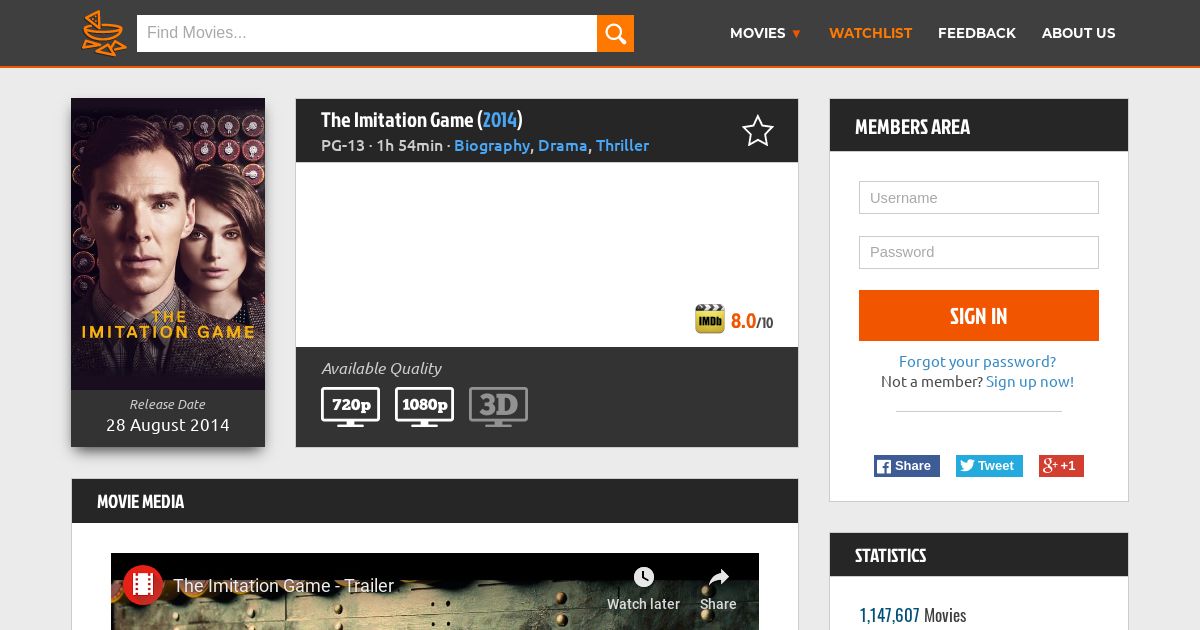Open The Imitation Game - Trailer title
The width and height of the screenshot is (1200, 630).
[284, 586]
